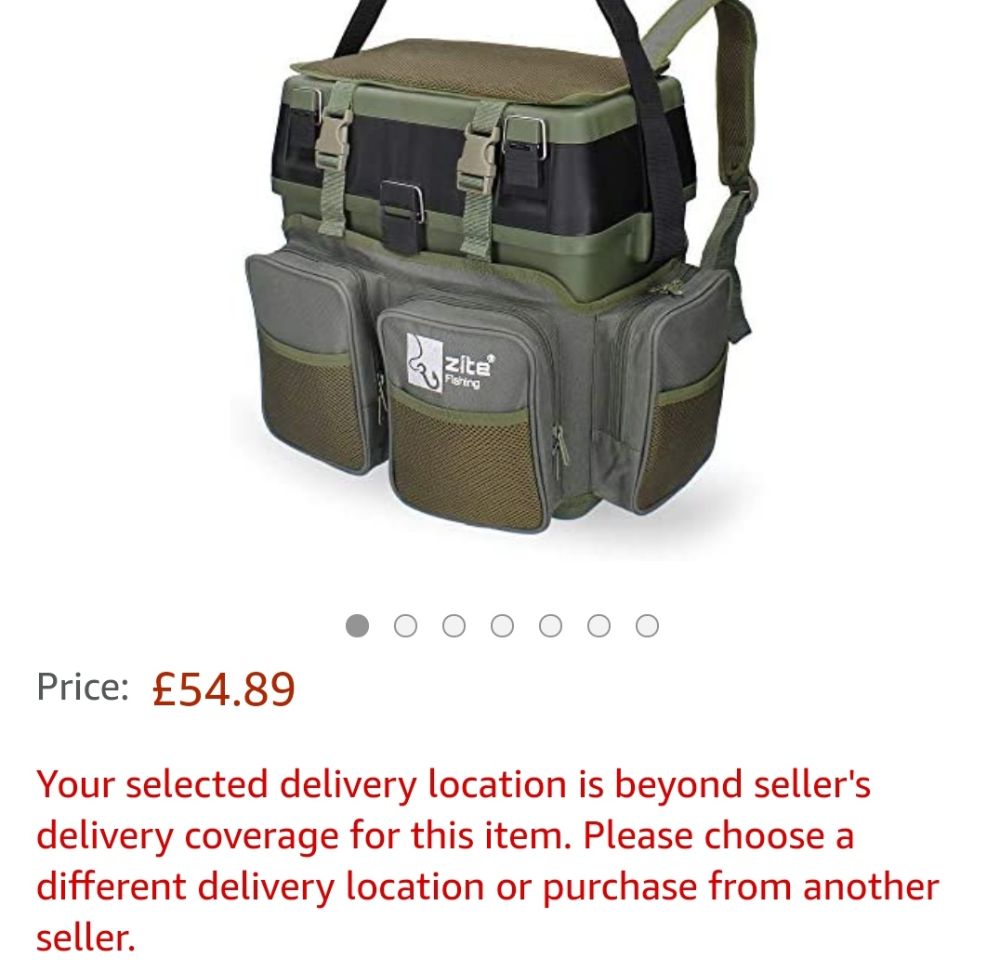Viewport: 1000px width, 971px height.
Task: Click the center metal latch on box
Action: [402, 204]
